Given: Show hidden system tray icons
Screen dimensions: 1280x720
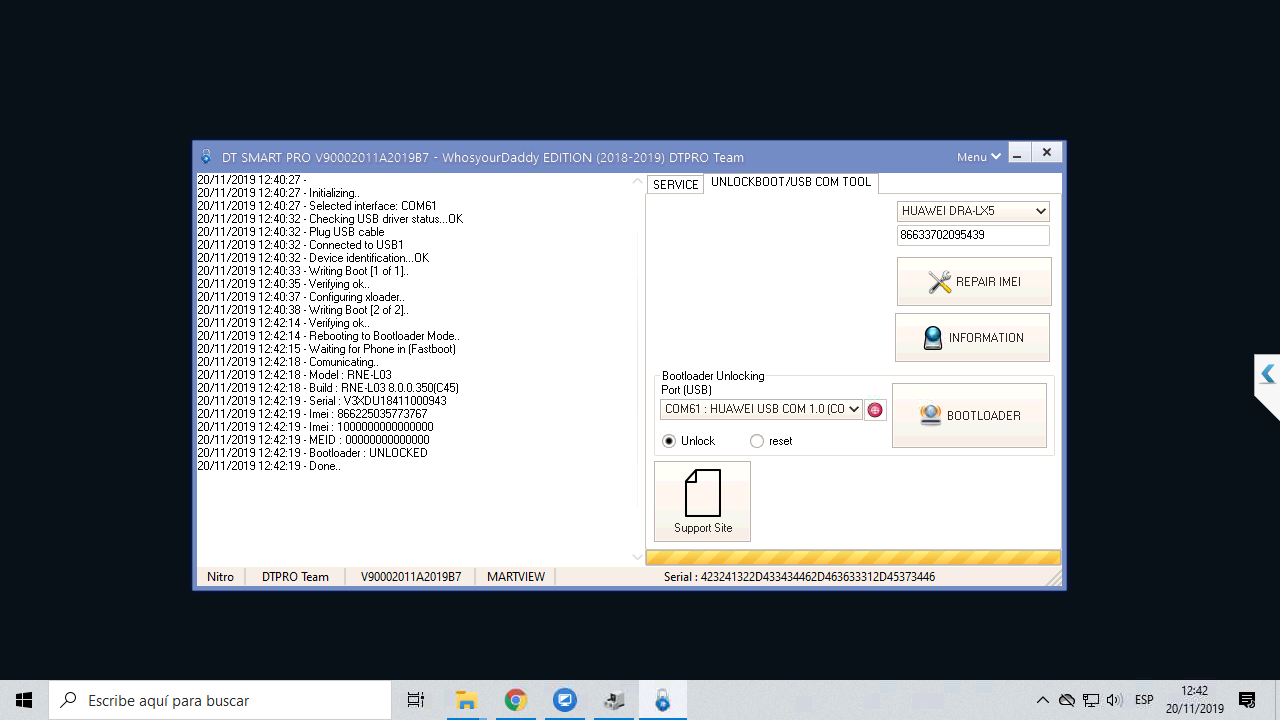Looking at the screenshot, I should coord(1043,700).
